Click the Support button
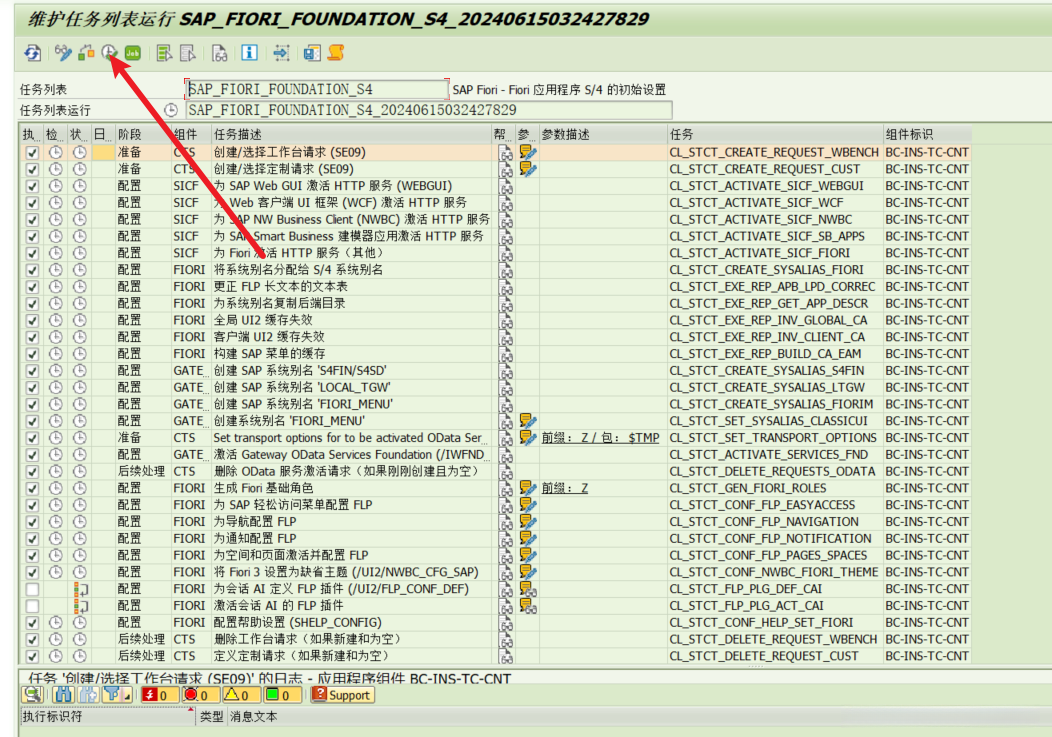The image size is (1052, 737). (342, 695)
